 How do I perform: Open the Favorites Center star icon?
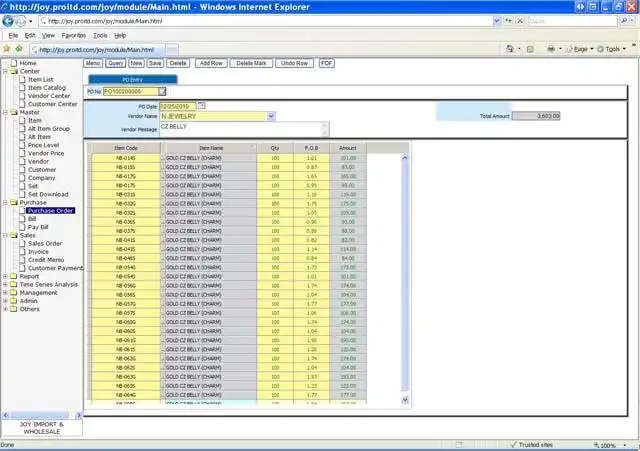7,49
